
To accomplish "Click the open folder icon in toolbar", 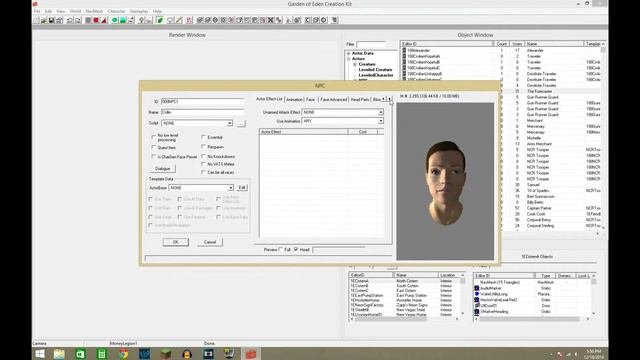I will pyautogui.click(x=43, y=20).
